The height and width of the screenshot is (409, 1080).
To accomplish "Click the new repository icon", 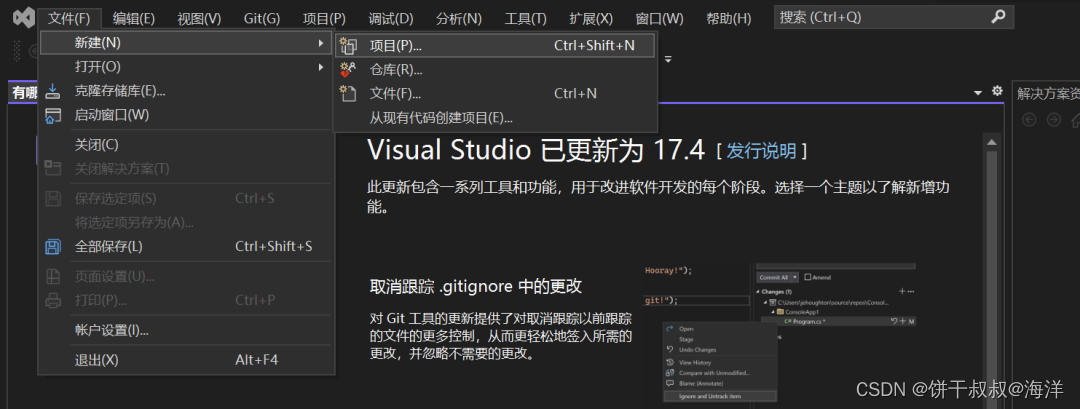I will (x=349, y=70).
